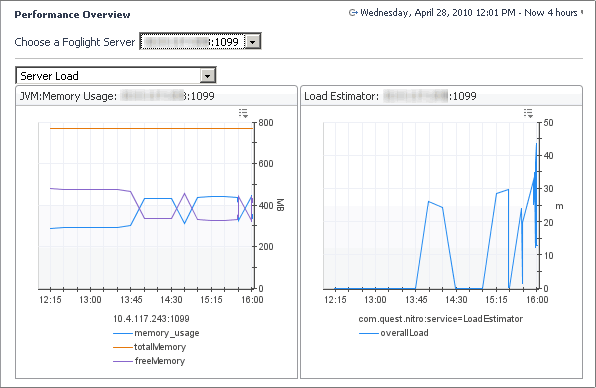The height and width of the screenshot is (388, 596).
Task: Click the 13:45 tick on memory chart axis
Action: pos(131,300)
